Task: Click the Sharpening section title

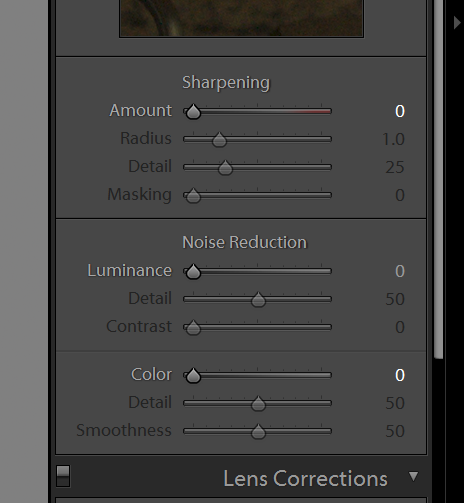Action: click(226, 82)
